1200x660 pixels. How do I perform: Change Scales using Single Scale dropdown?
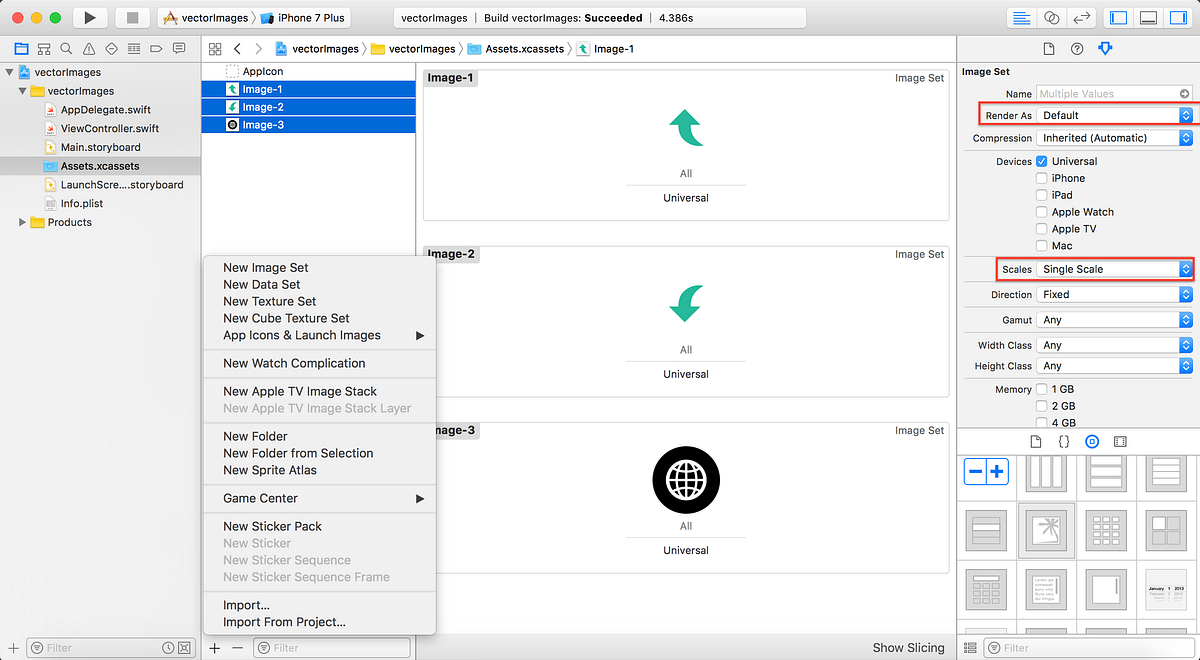pyautogui.click(x=1113, y=269)
